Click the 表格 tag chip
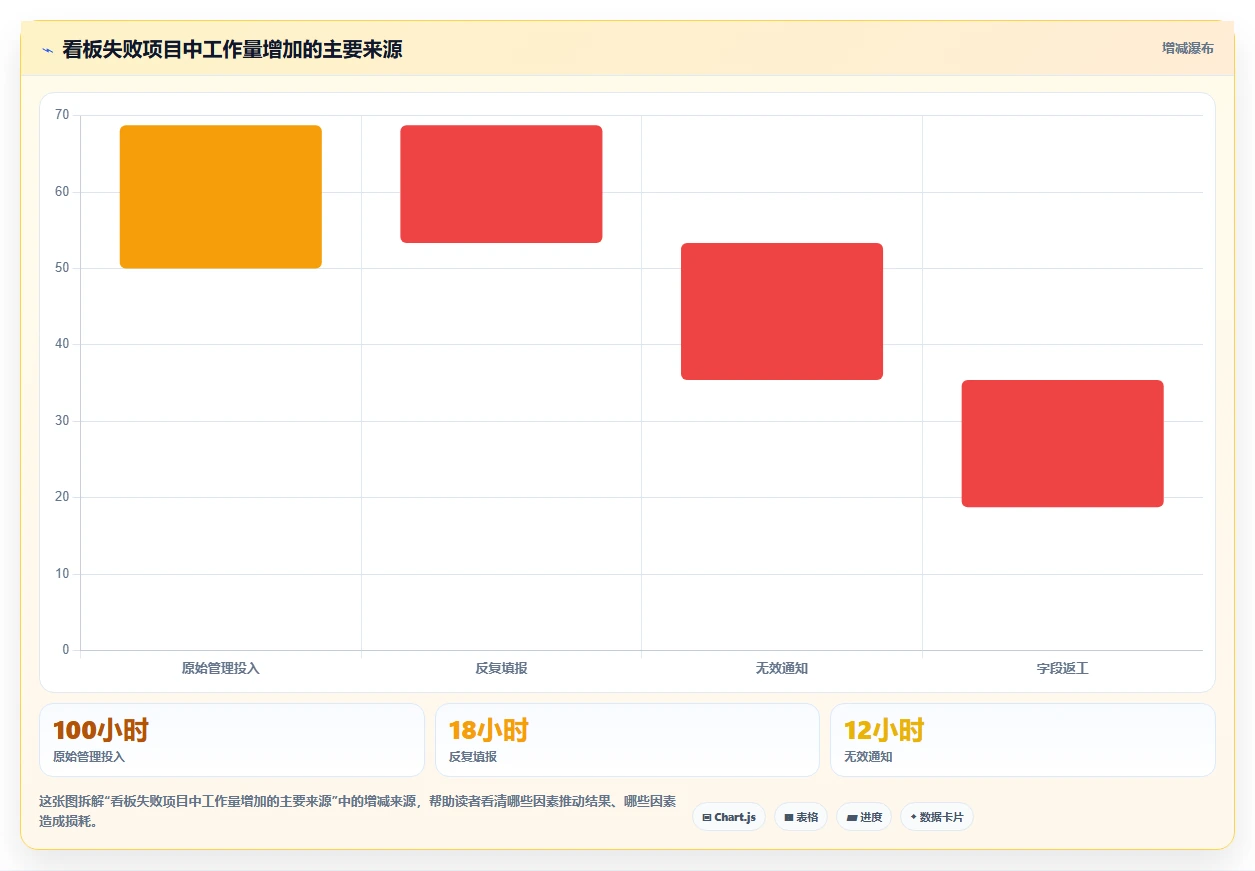The height and width of the screenshot is (871, 1255). (801, 817)
